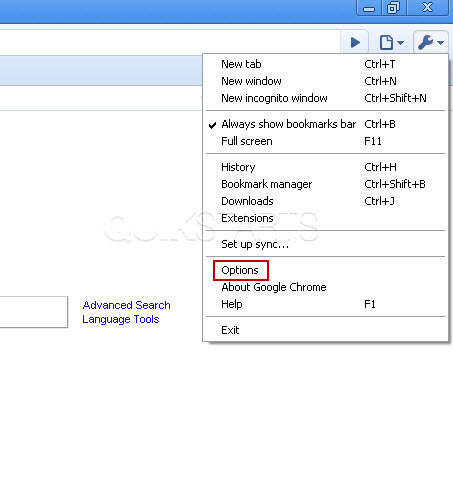Open Options in the menu

click(325, 270)
